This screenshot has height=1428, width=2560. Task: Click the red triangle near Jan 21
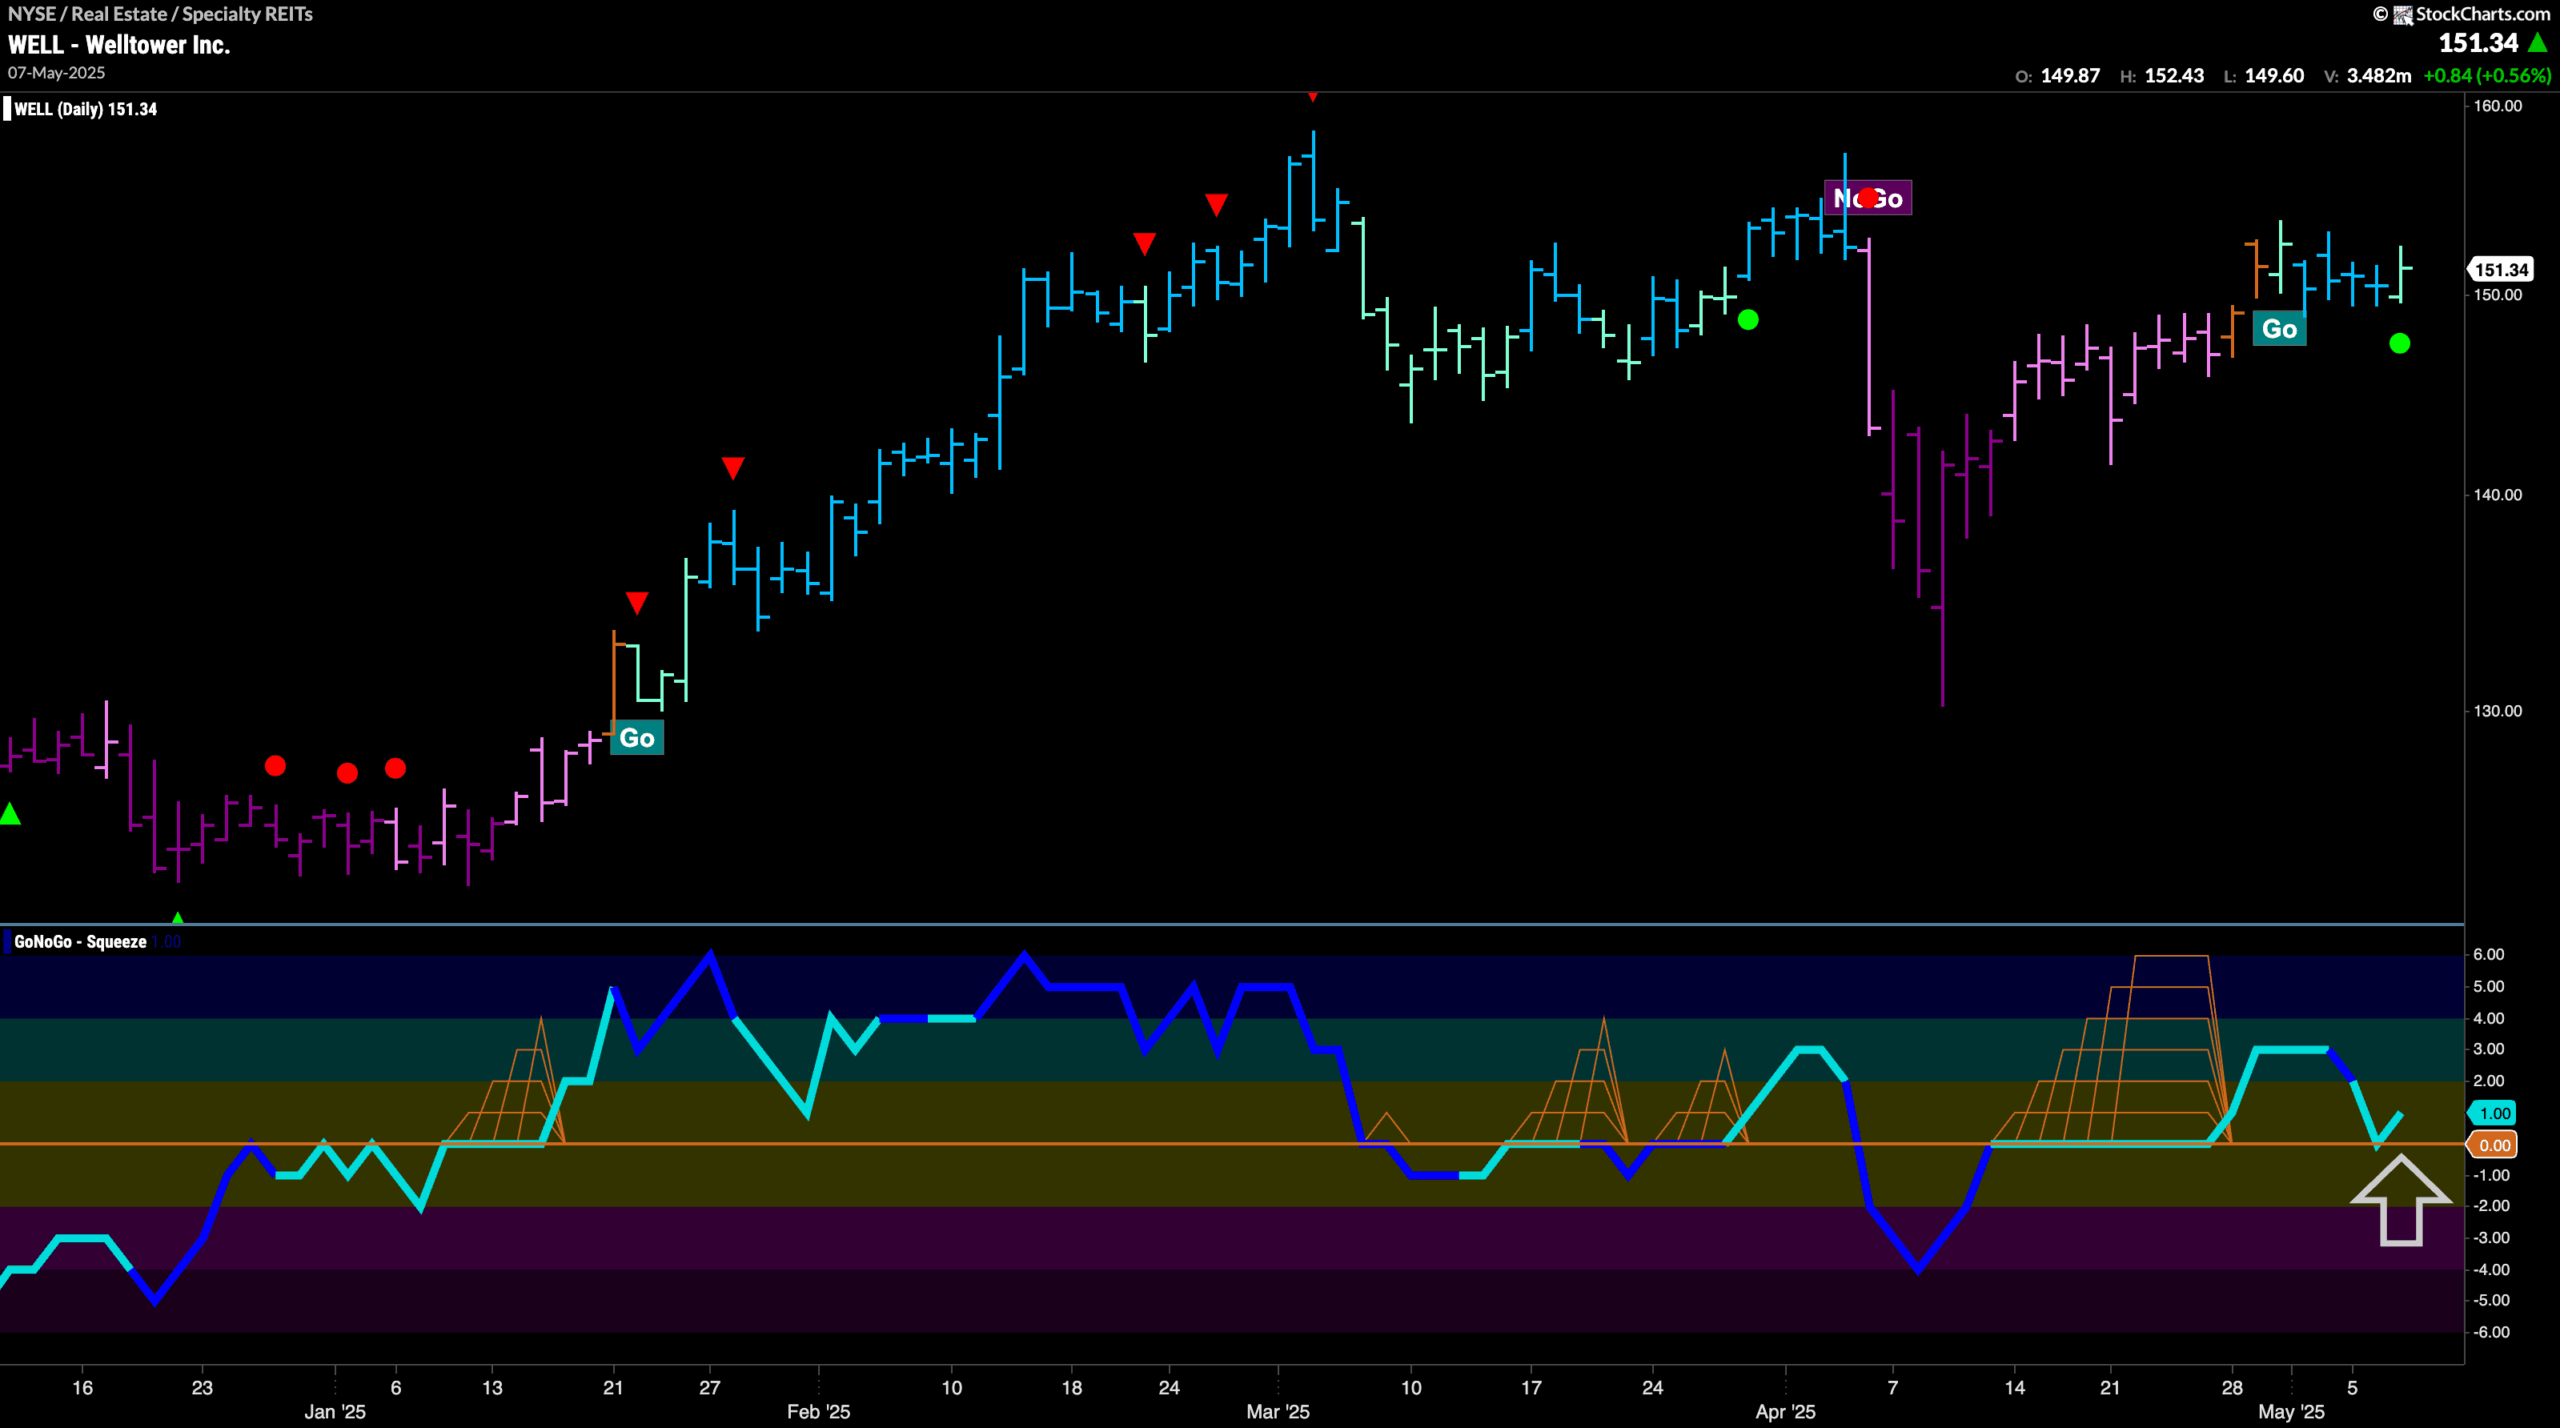pos(637,603)
